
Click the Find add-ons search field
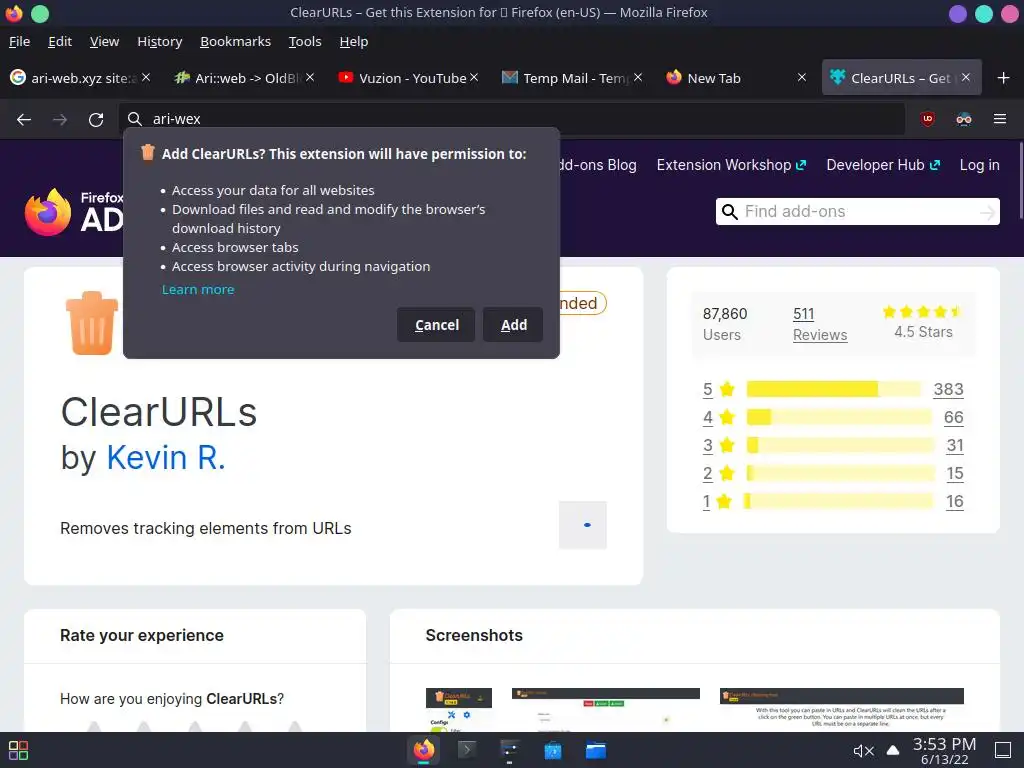click(x=857, y=212)
